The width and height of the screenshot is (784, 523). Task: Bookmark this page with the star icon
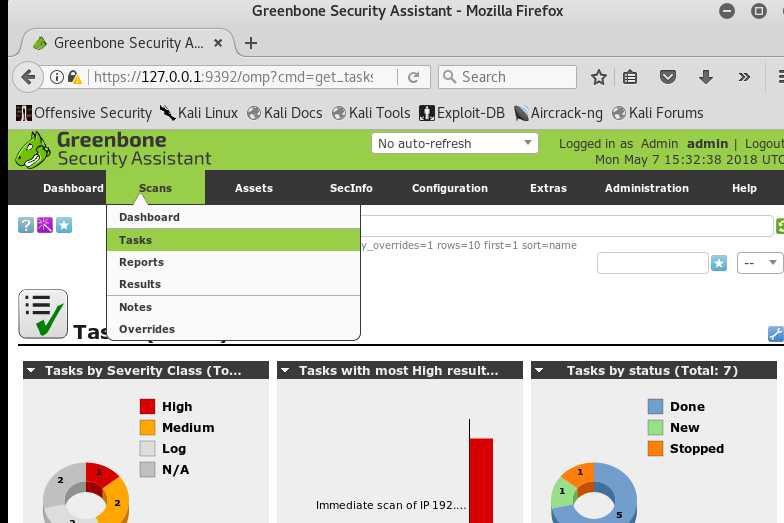[598, 77]
